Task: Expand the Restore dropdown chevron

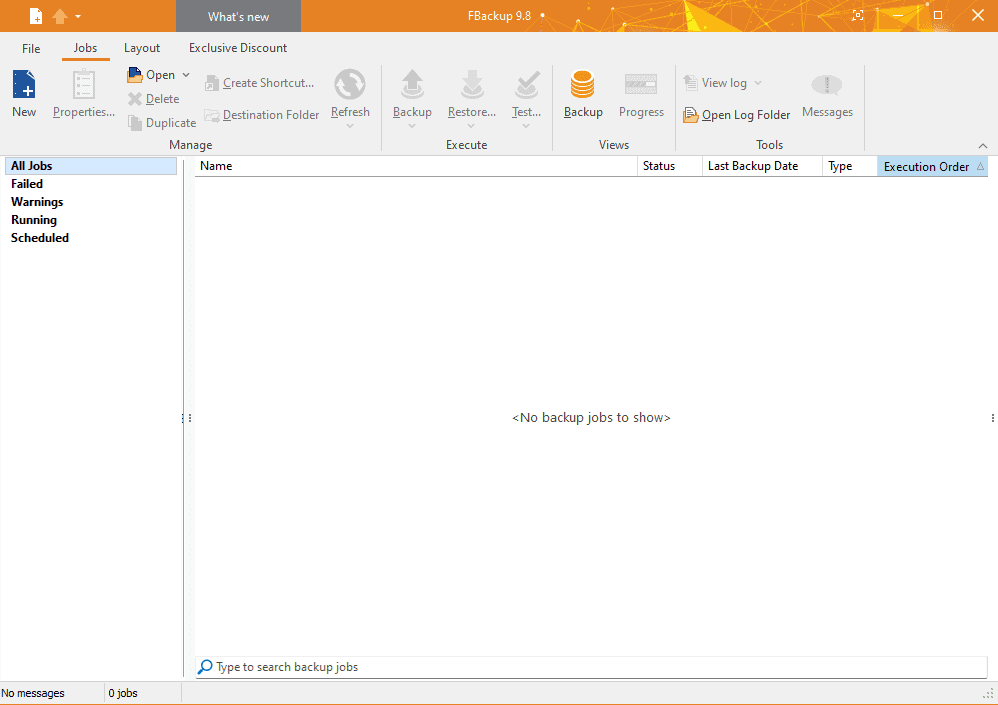Action: point(471,126)
